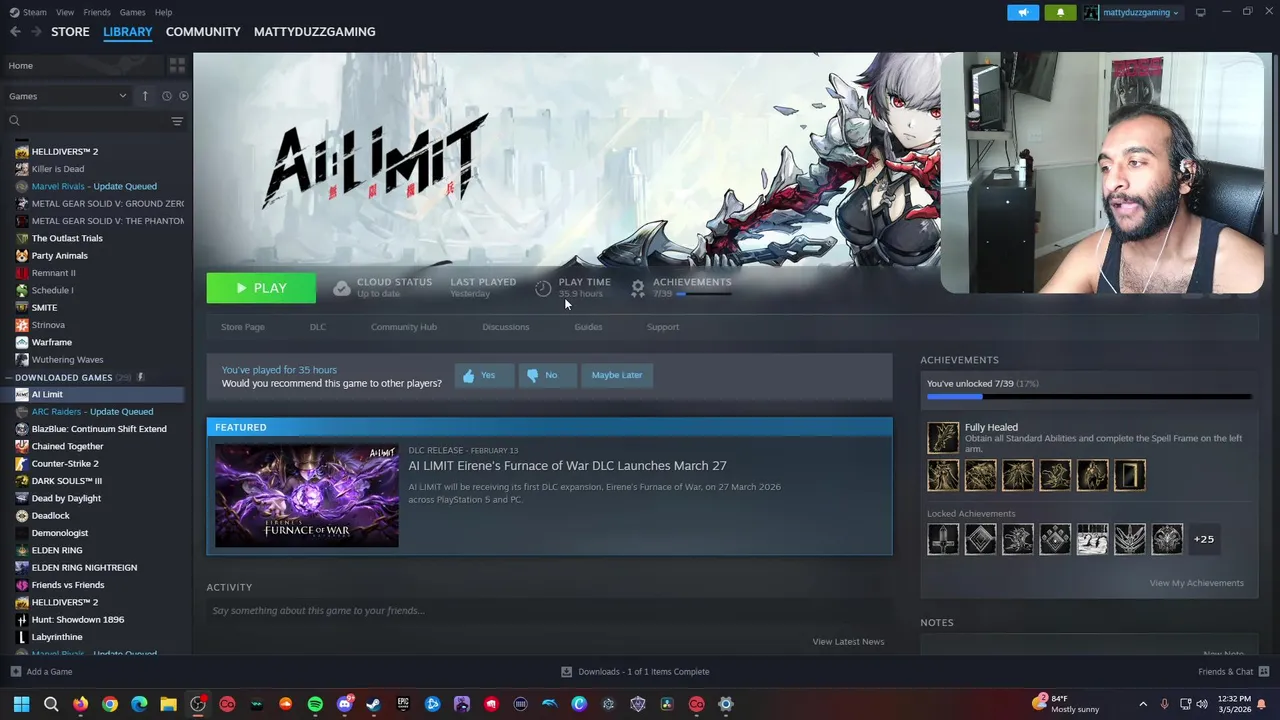Open the grid collections view icon
1280x720 pixels.
[x=177, y=65]
